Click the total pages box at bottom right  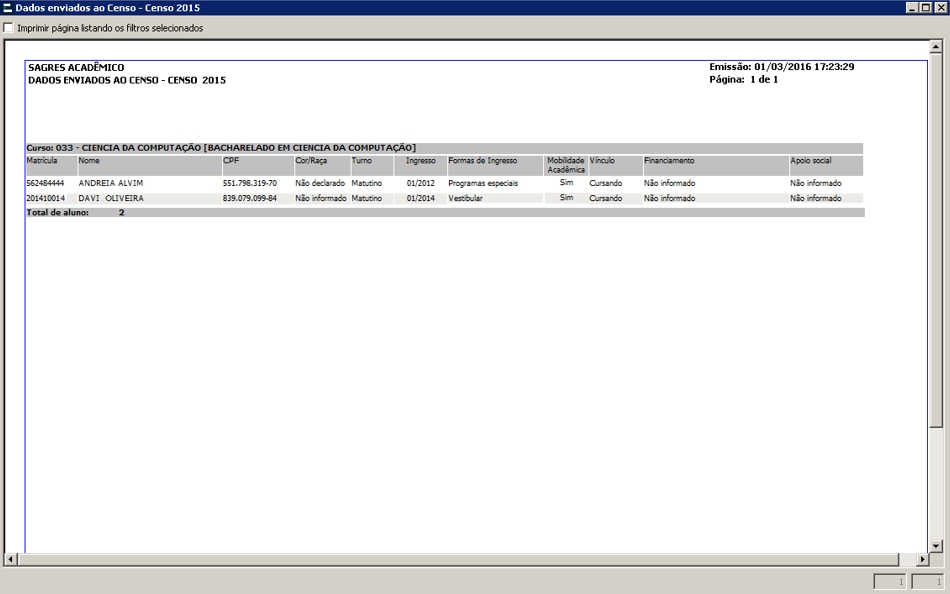[x=931, y=581]
